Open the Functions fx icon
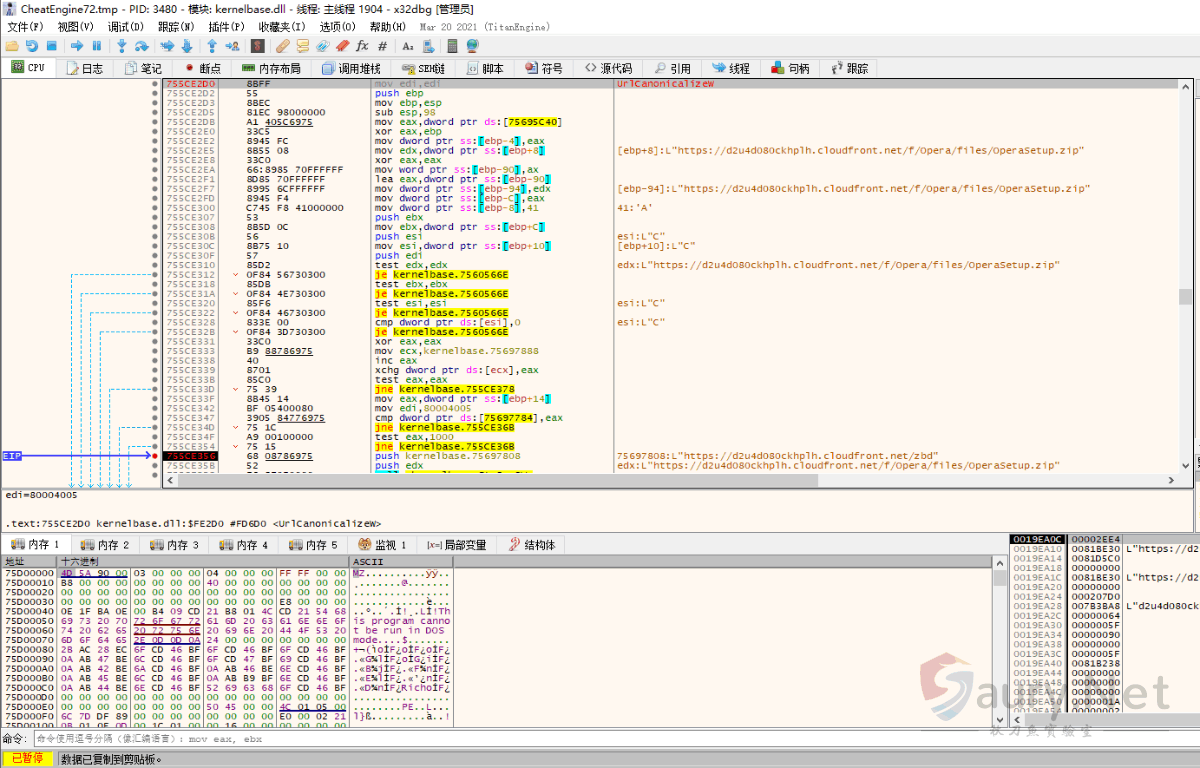Screen dimensions: 1200x768 (362, 46)
